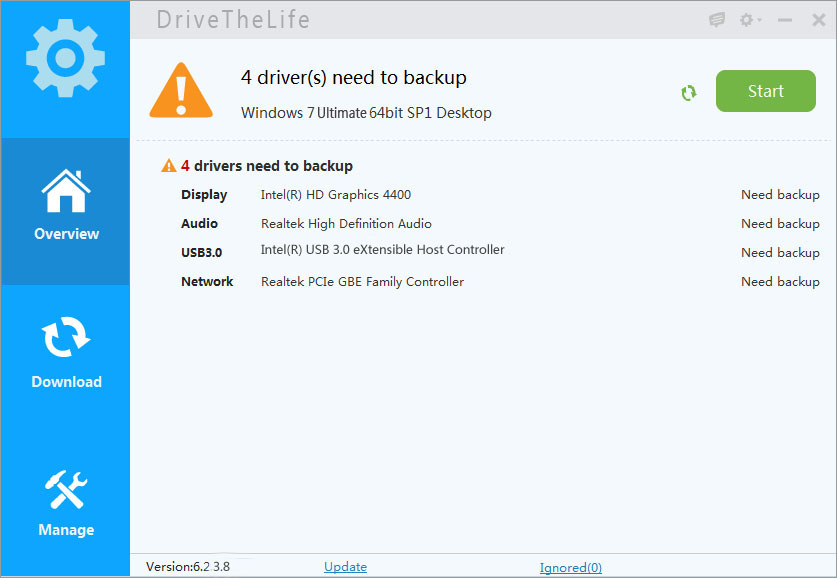The image size is (837, 578).
Task: Click small warning icon beside drivers heading
Action: click(169, 165)
